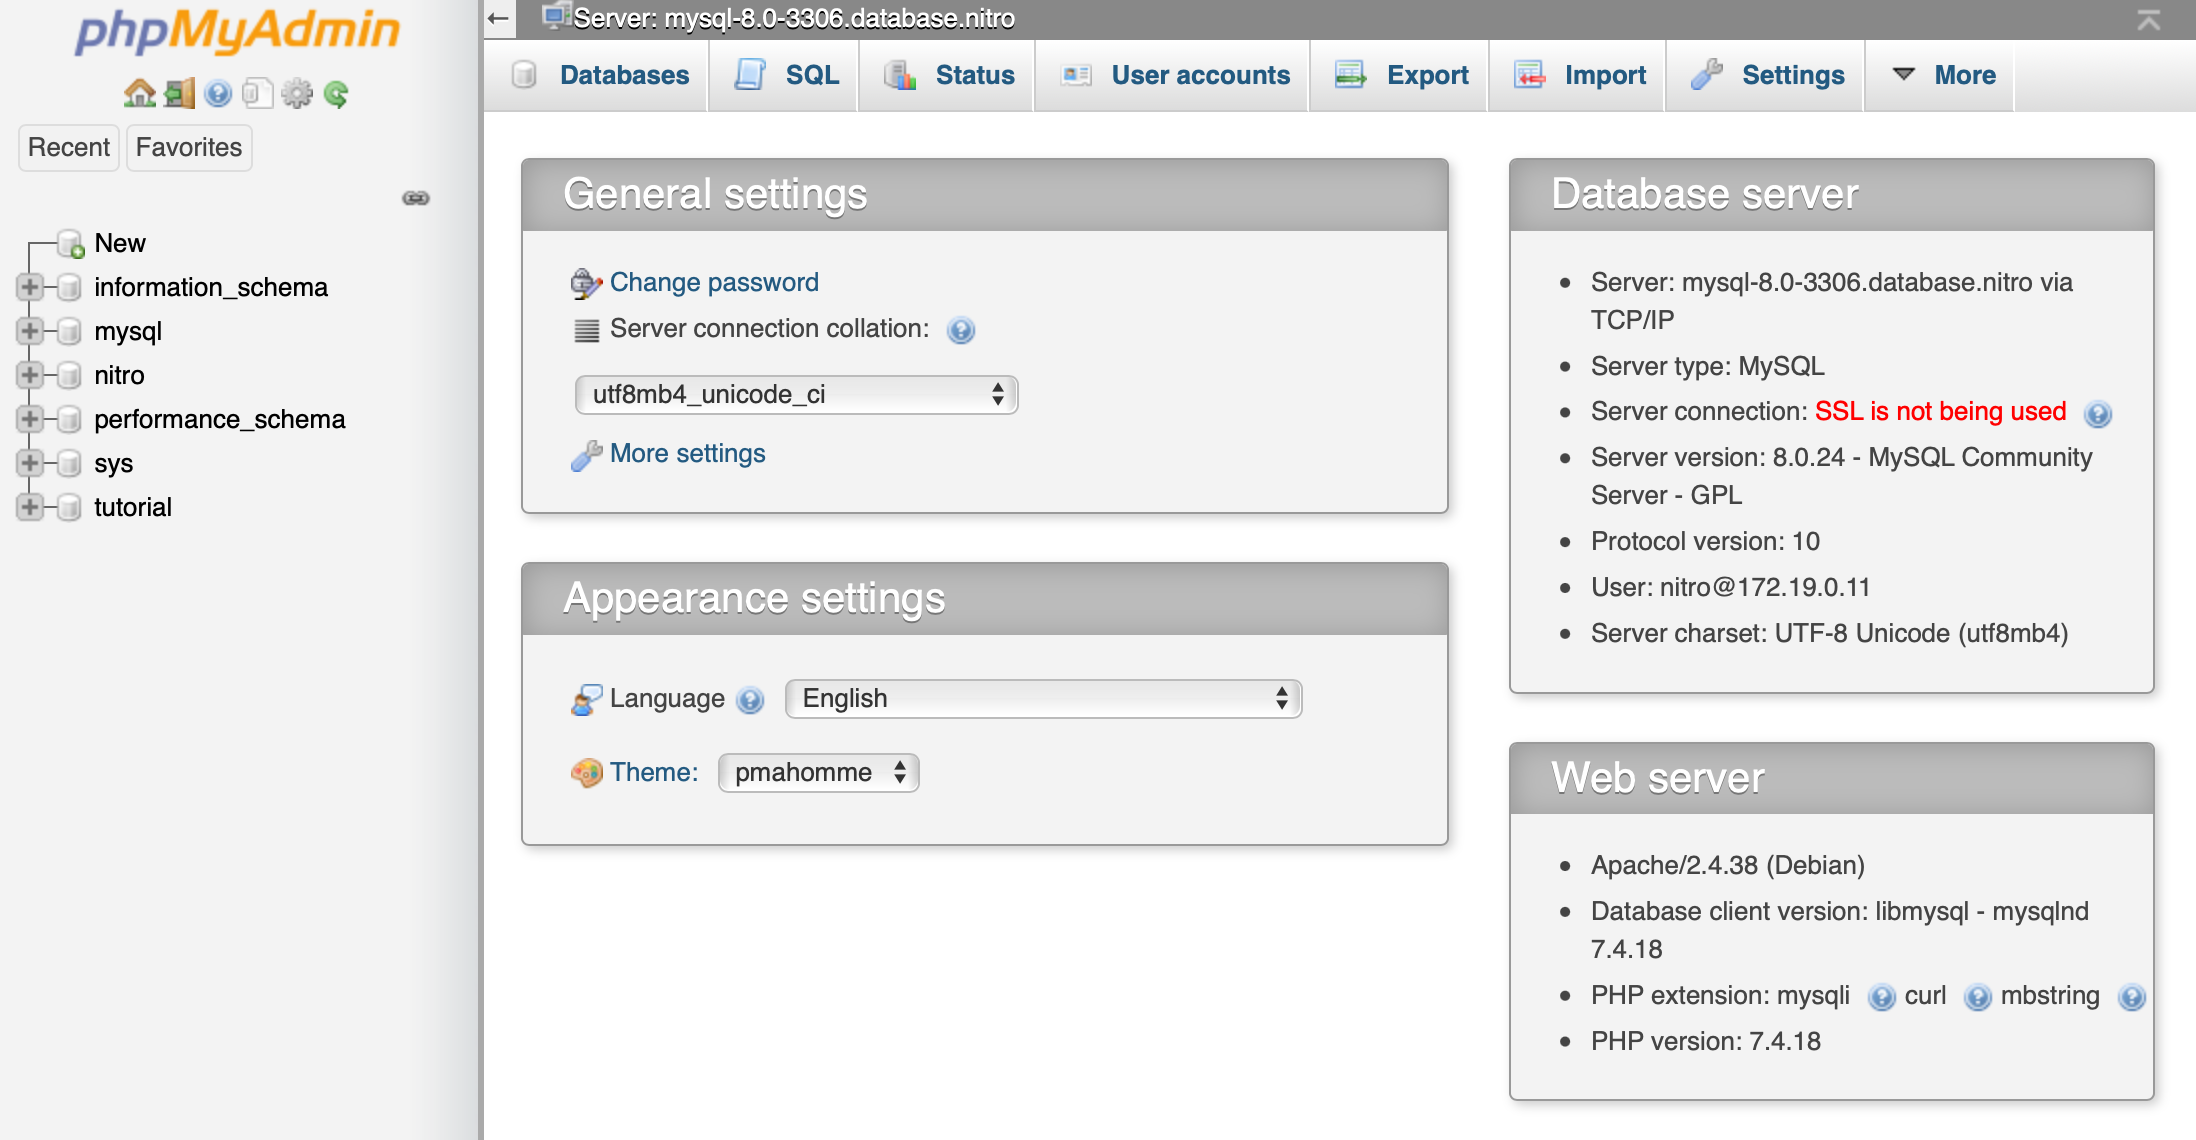Click the sys database cylinder icon
Image resolution: width=2196 pixels, height=1140 pixels.
pyautogui.click(x=69, y=464)
